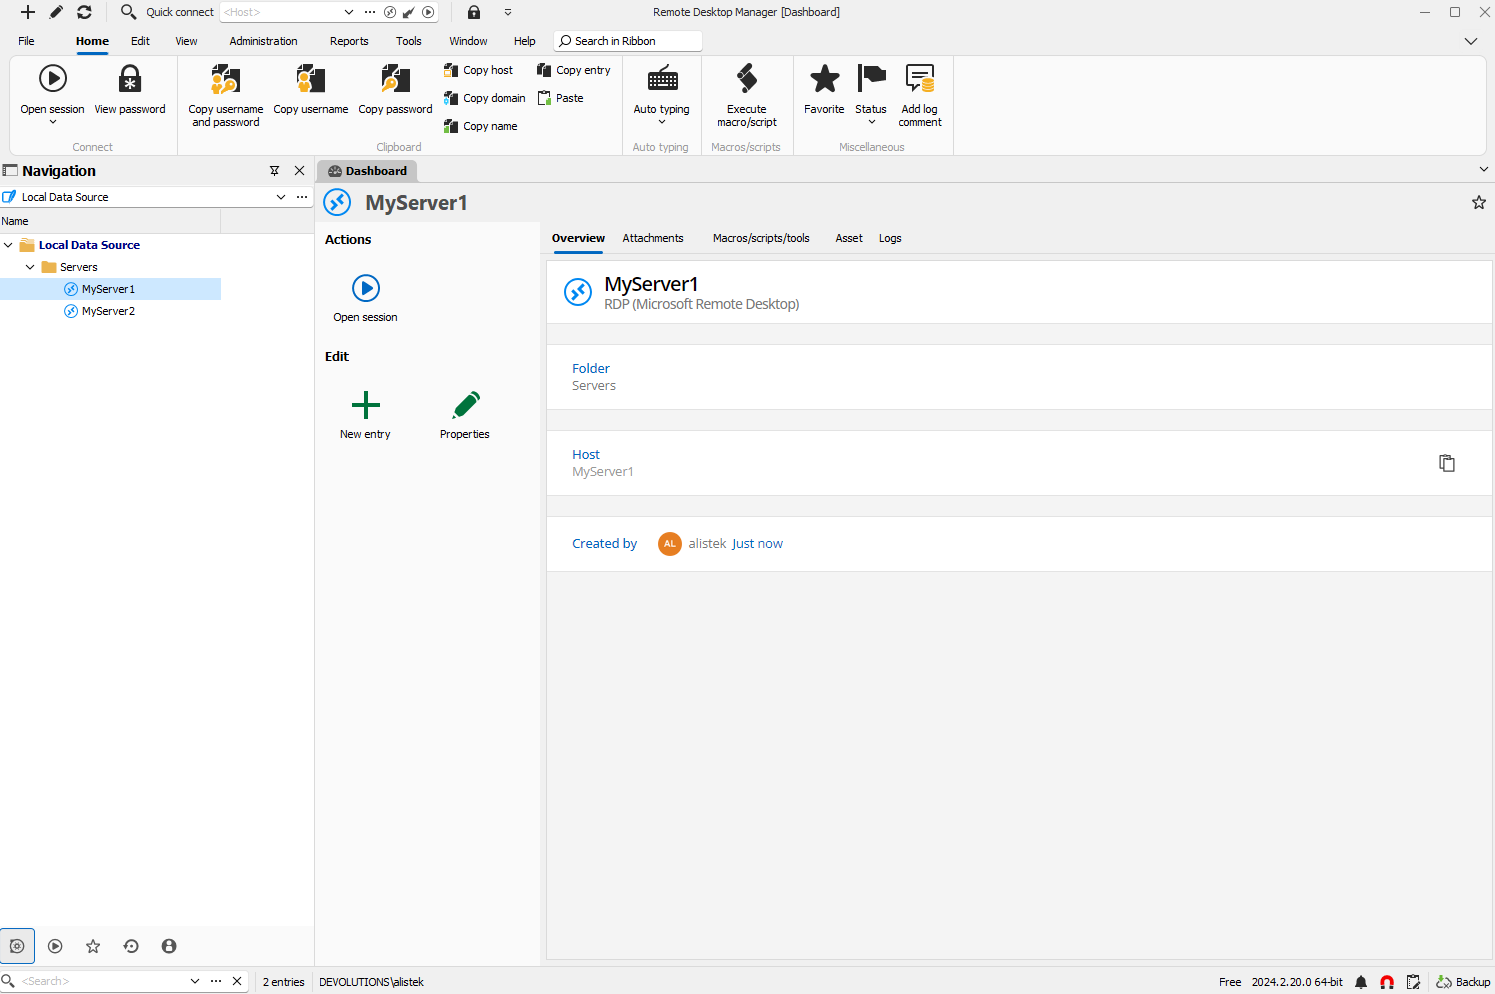Close the Navigation panel
1495x994 pixels.
[299, 171]
